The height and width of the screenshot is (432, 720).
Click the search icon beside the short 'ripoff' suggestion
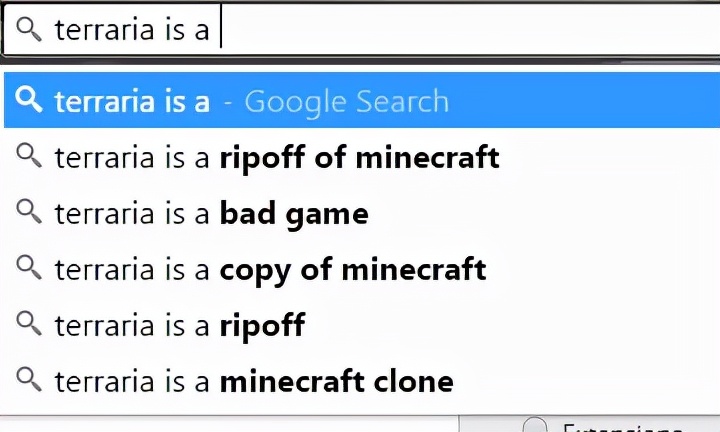tap(29, 324)
